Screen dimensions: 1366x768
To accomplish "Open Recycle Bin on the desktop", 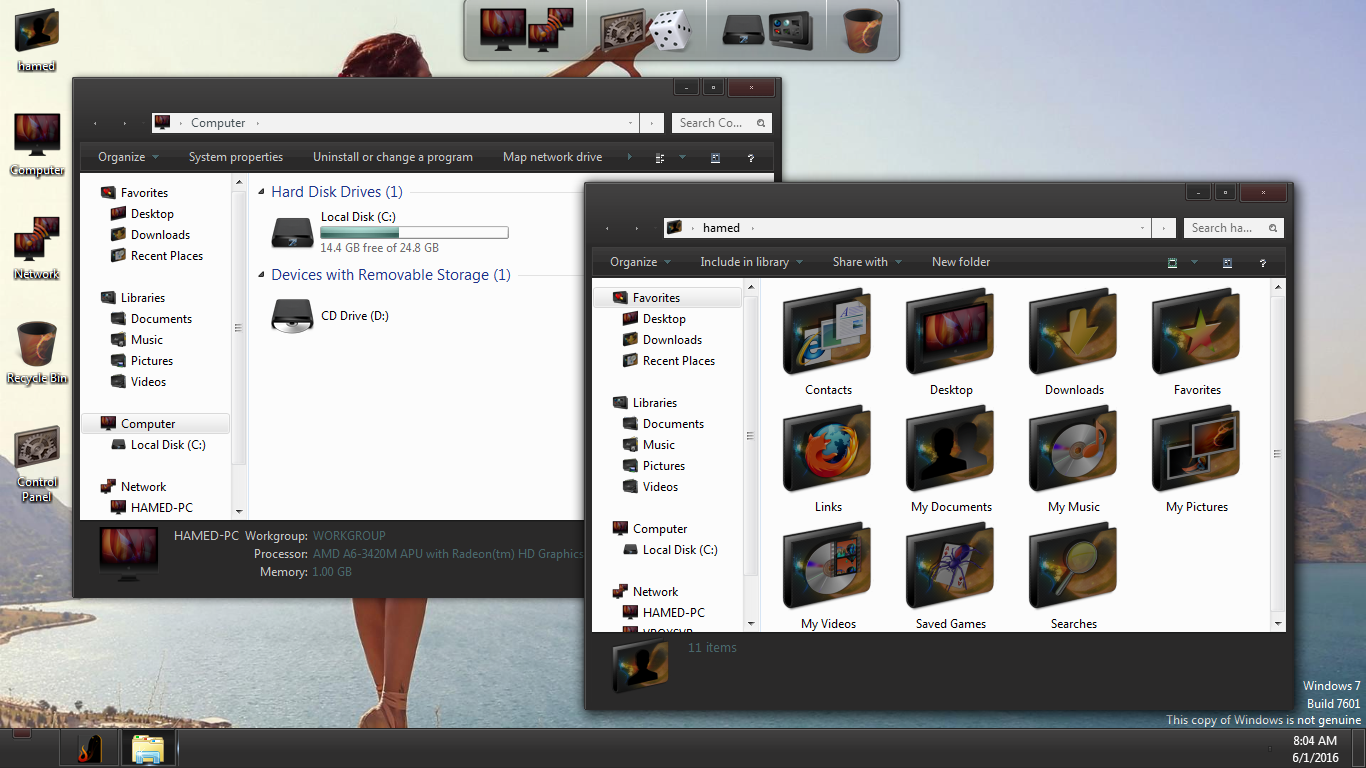I will 37,345.
